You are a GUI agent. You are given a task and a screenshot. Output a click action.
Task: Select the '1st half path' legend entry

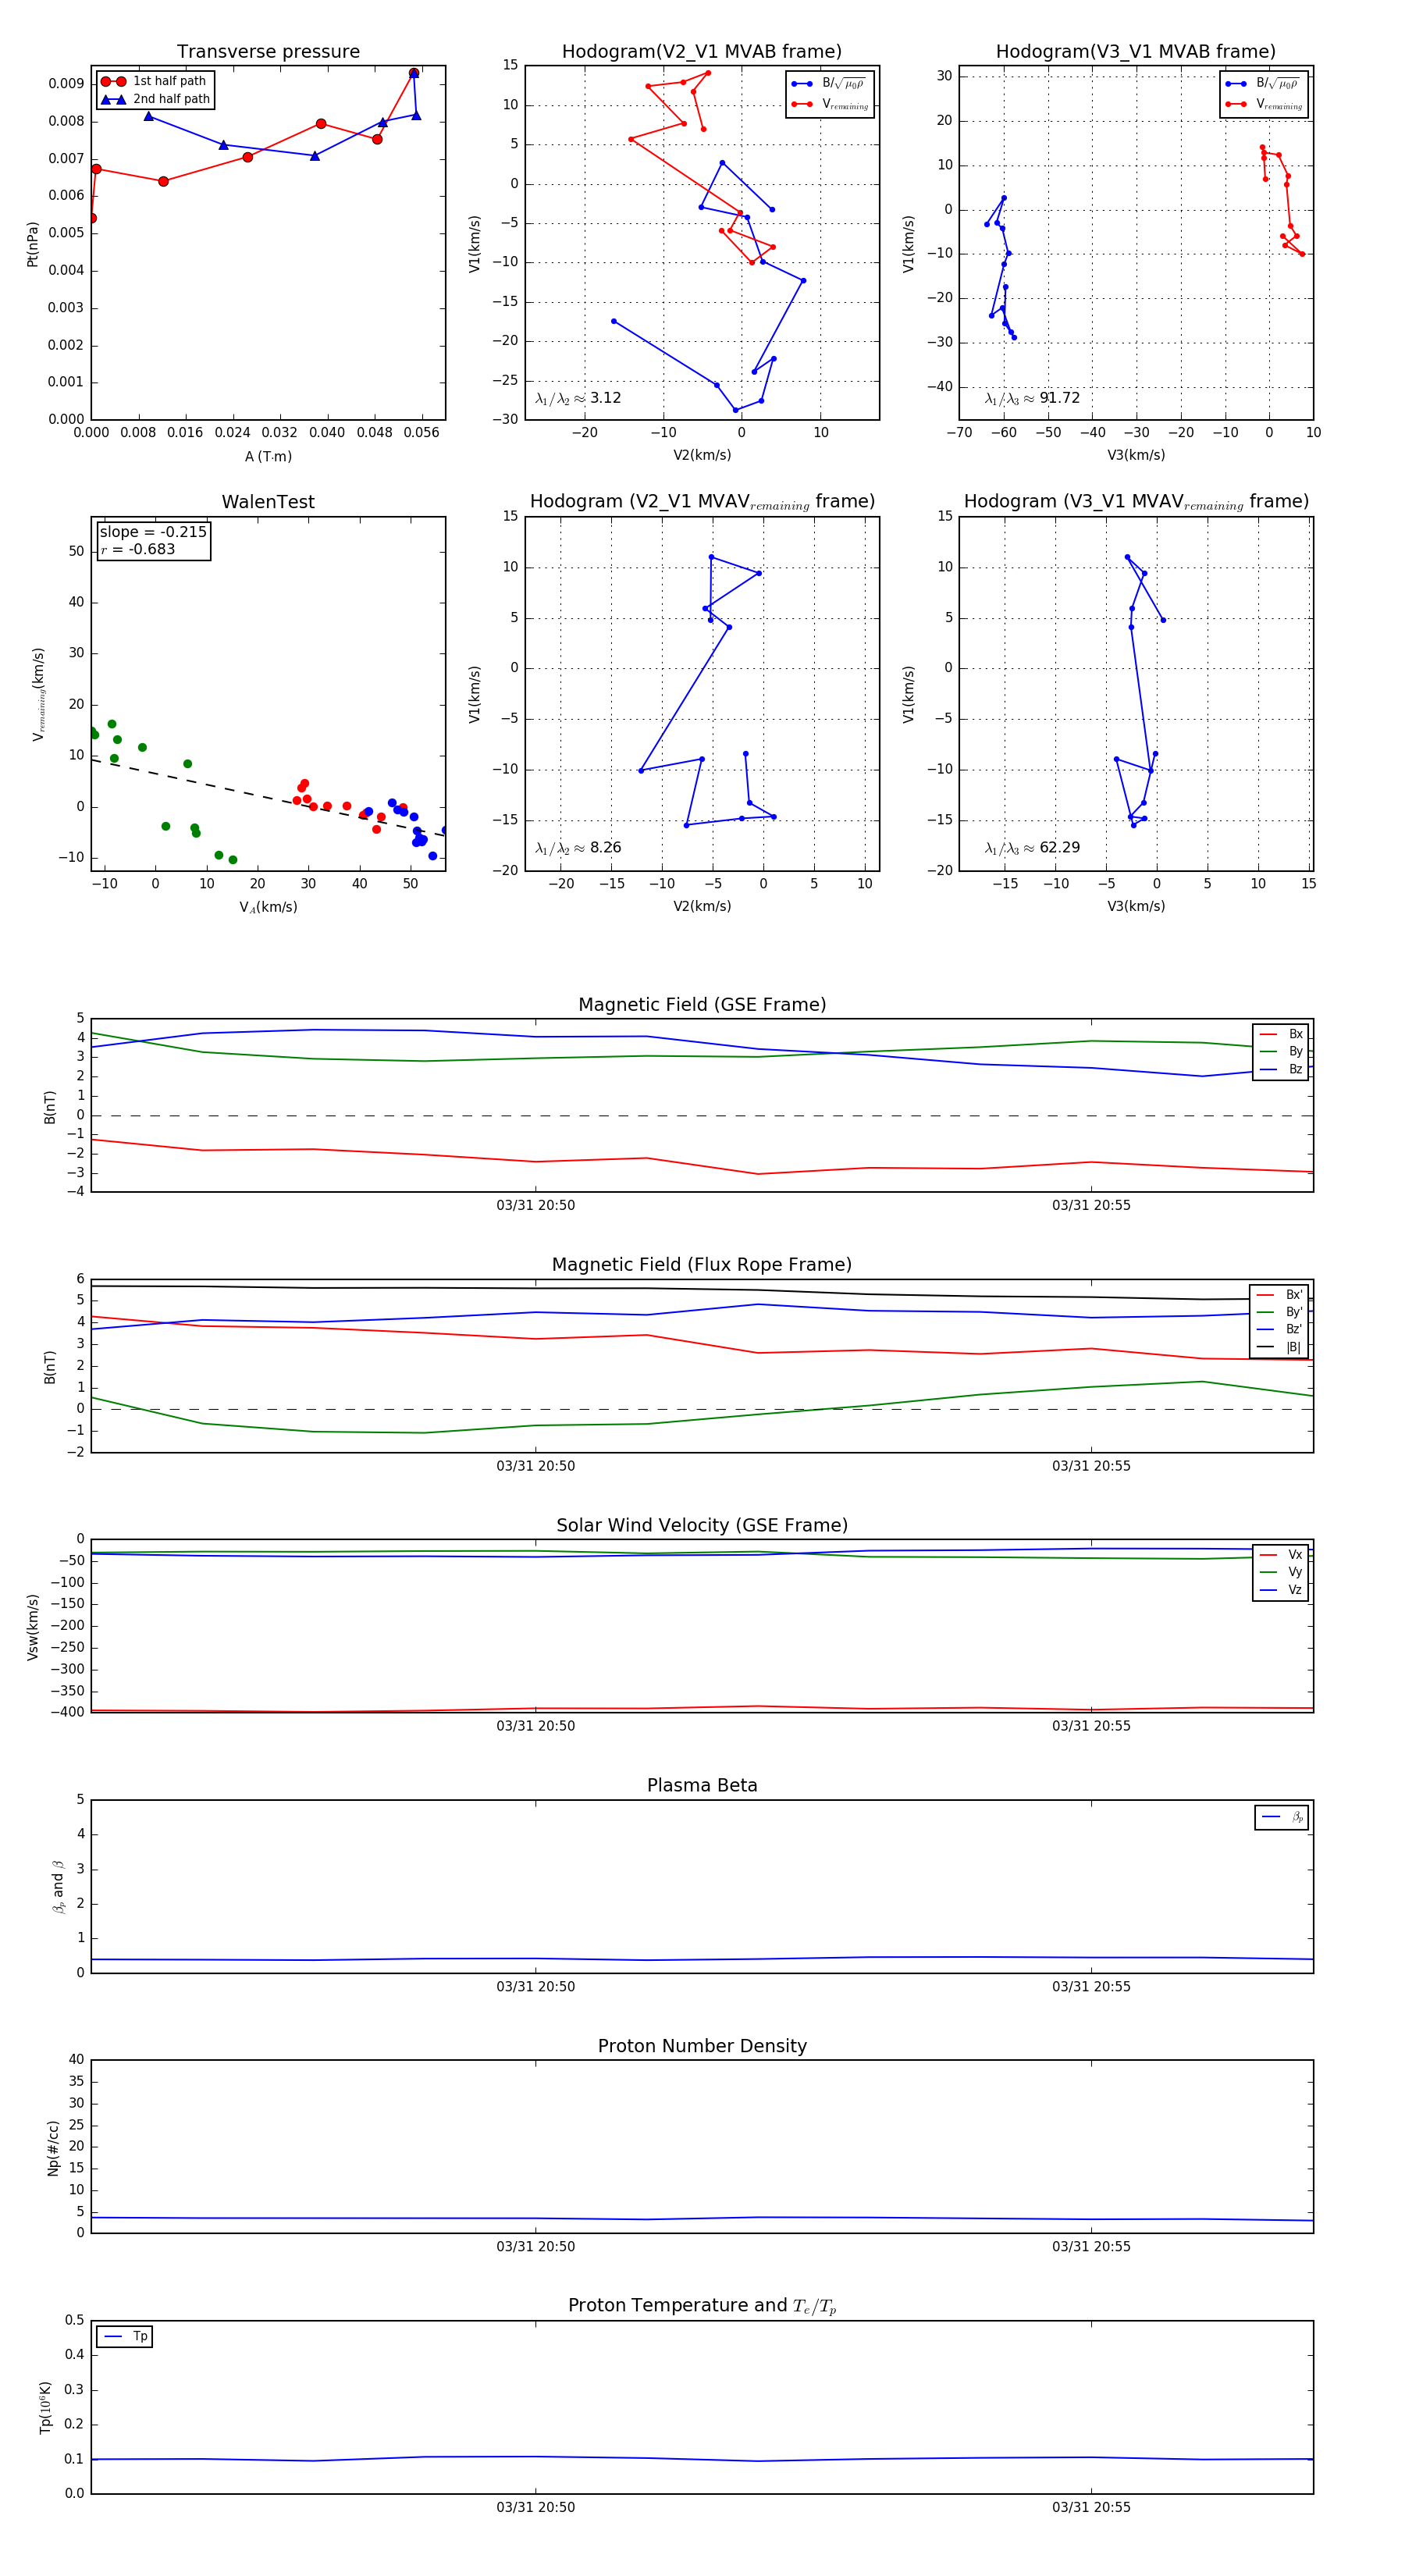(155, 81)
